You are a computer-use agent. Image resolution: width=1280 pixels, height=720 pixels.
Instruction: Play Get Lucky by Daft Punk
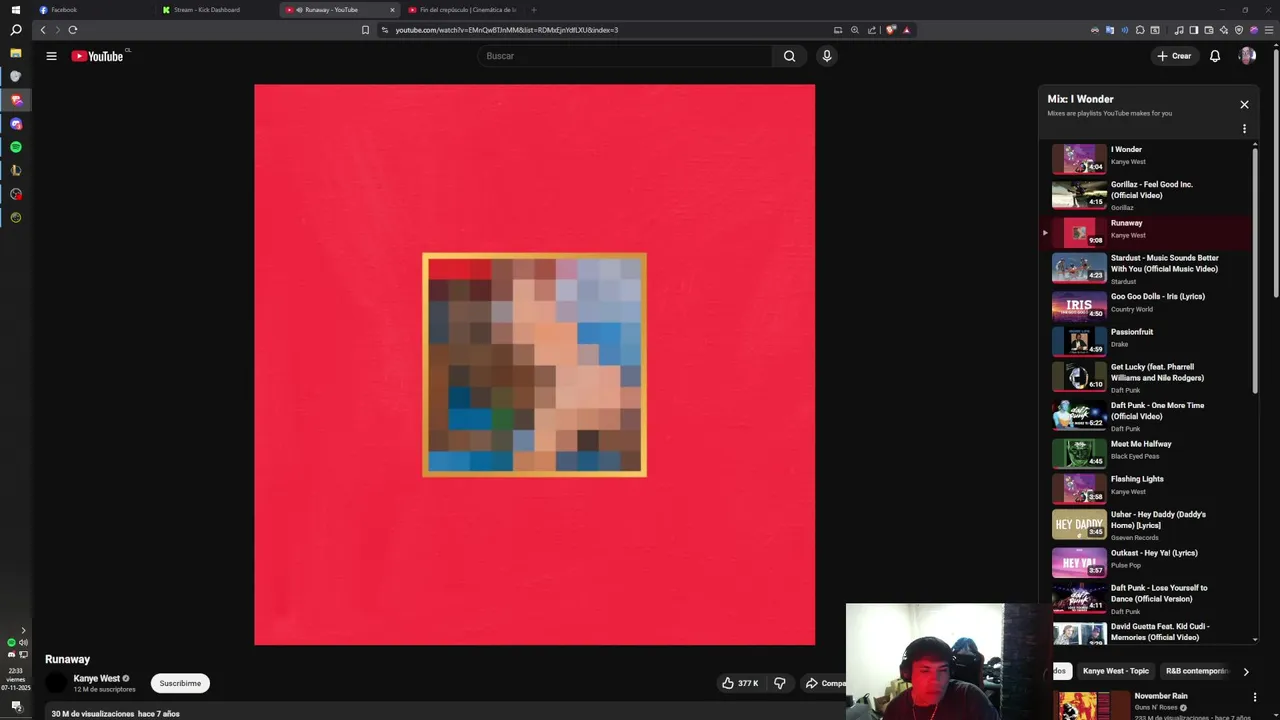click(1145, 378)
